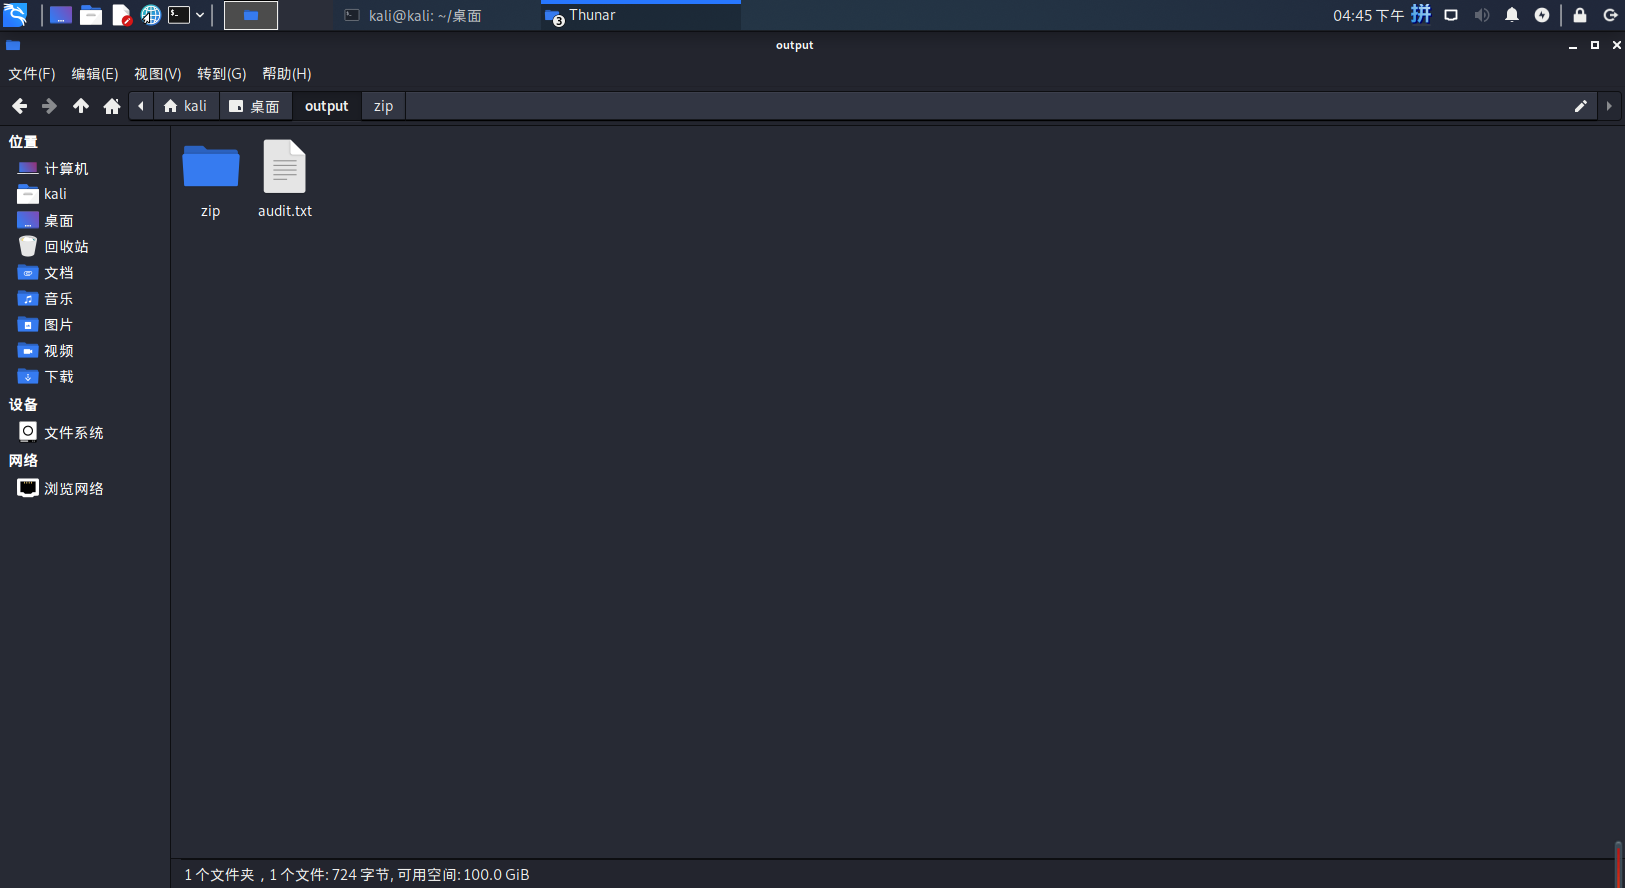Viewport: 1625px width, 888px height.
Task: Click 桌面 path bar button
Action: click(x=255, y=106)
